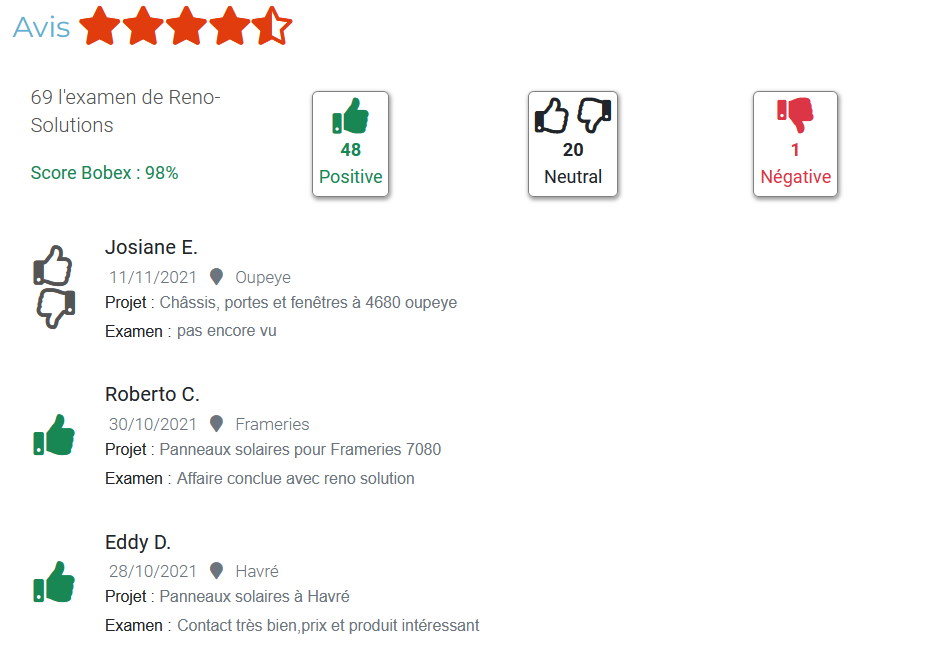This screenshot has height=658, width=931.
Task: Click the location pin beside Frameries
Action: pos(216,424)
